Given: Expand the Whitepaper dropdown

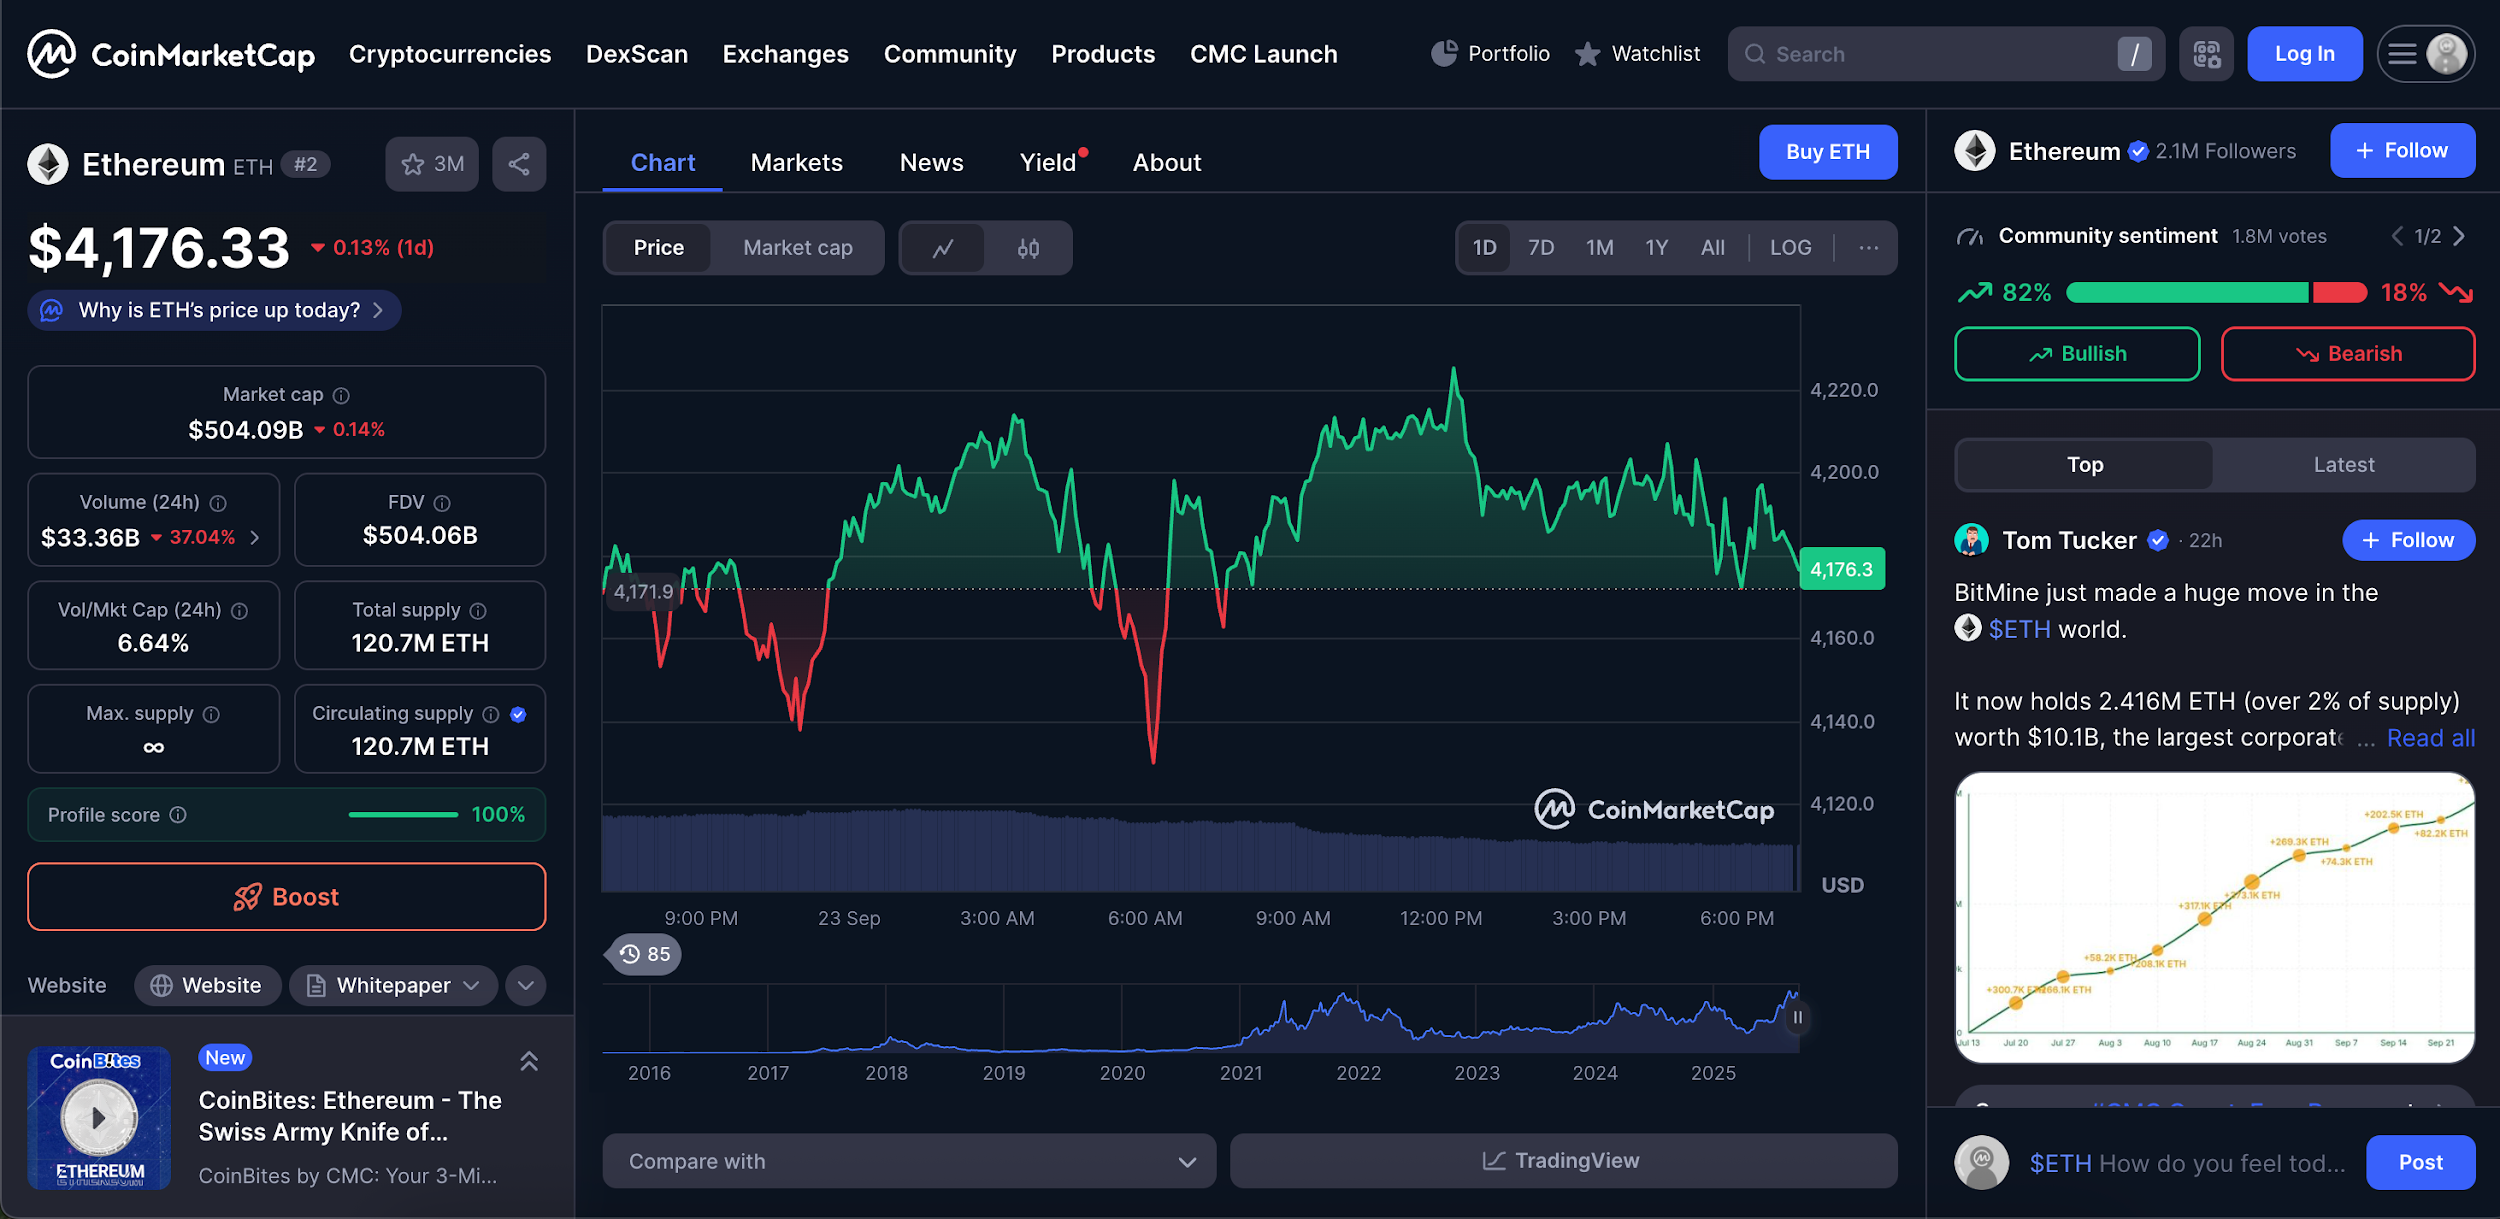Looking at the screenshot, I should click(x=394, y=986).
